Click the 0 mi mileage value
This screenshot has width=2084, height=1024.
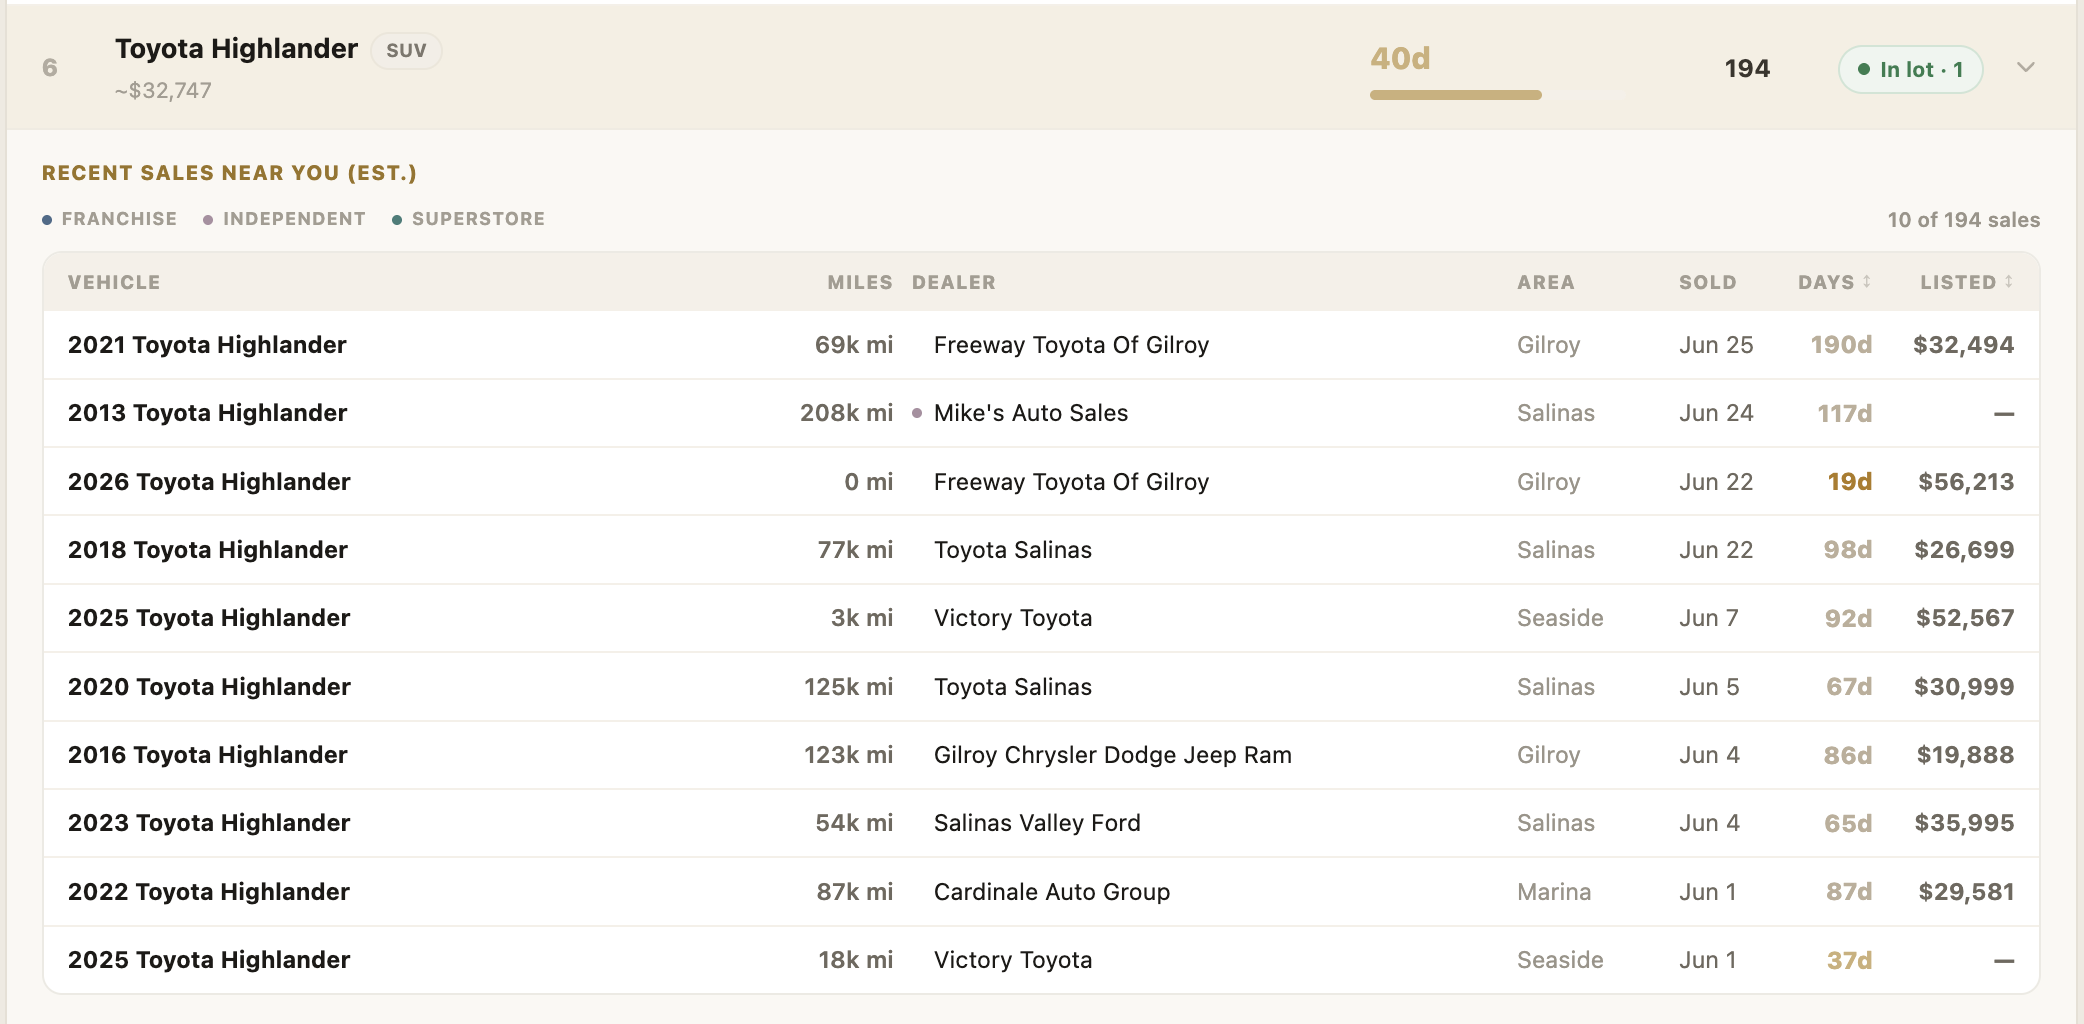868,482
